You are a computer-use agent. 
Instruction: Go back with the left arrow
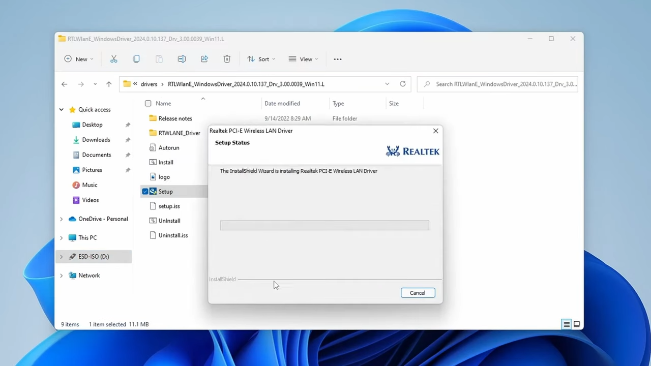coord(64,84)
